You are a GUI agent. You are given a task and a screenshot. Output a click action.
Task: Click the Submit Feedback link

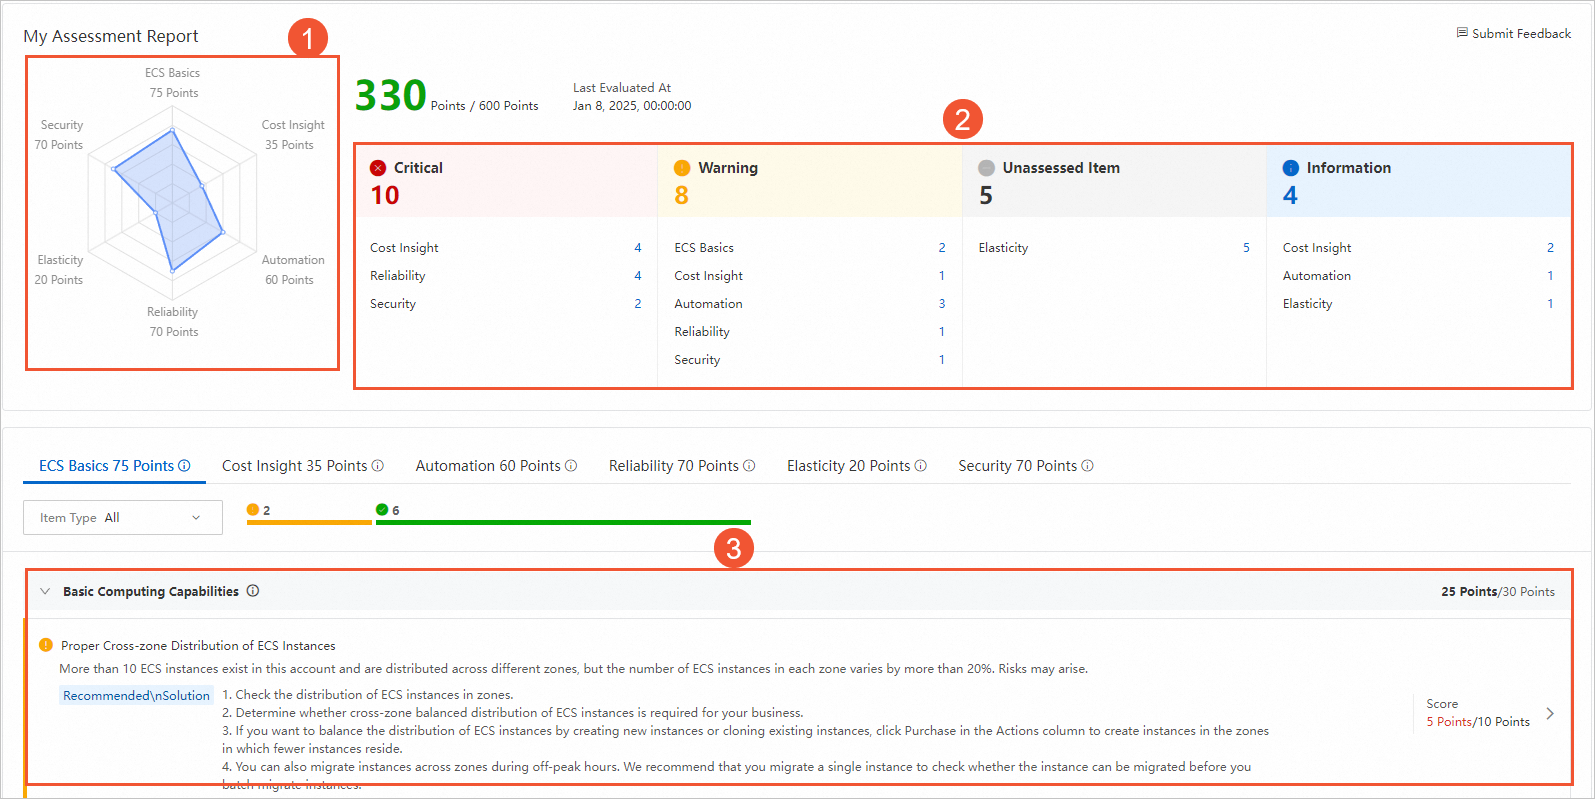pos(1514,33)
